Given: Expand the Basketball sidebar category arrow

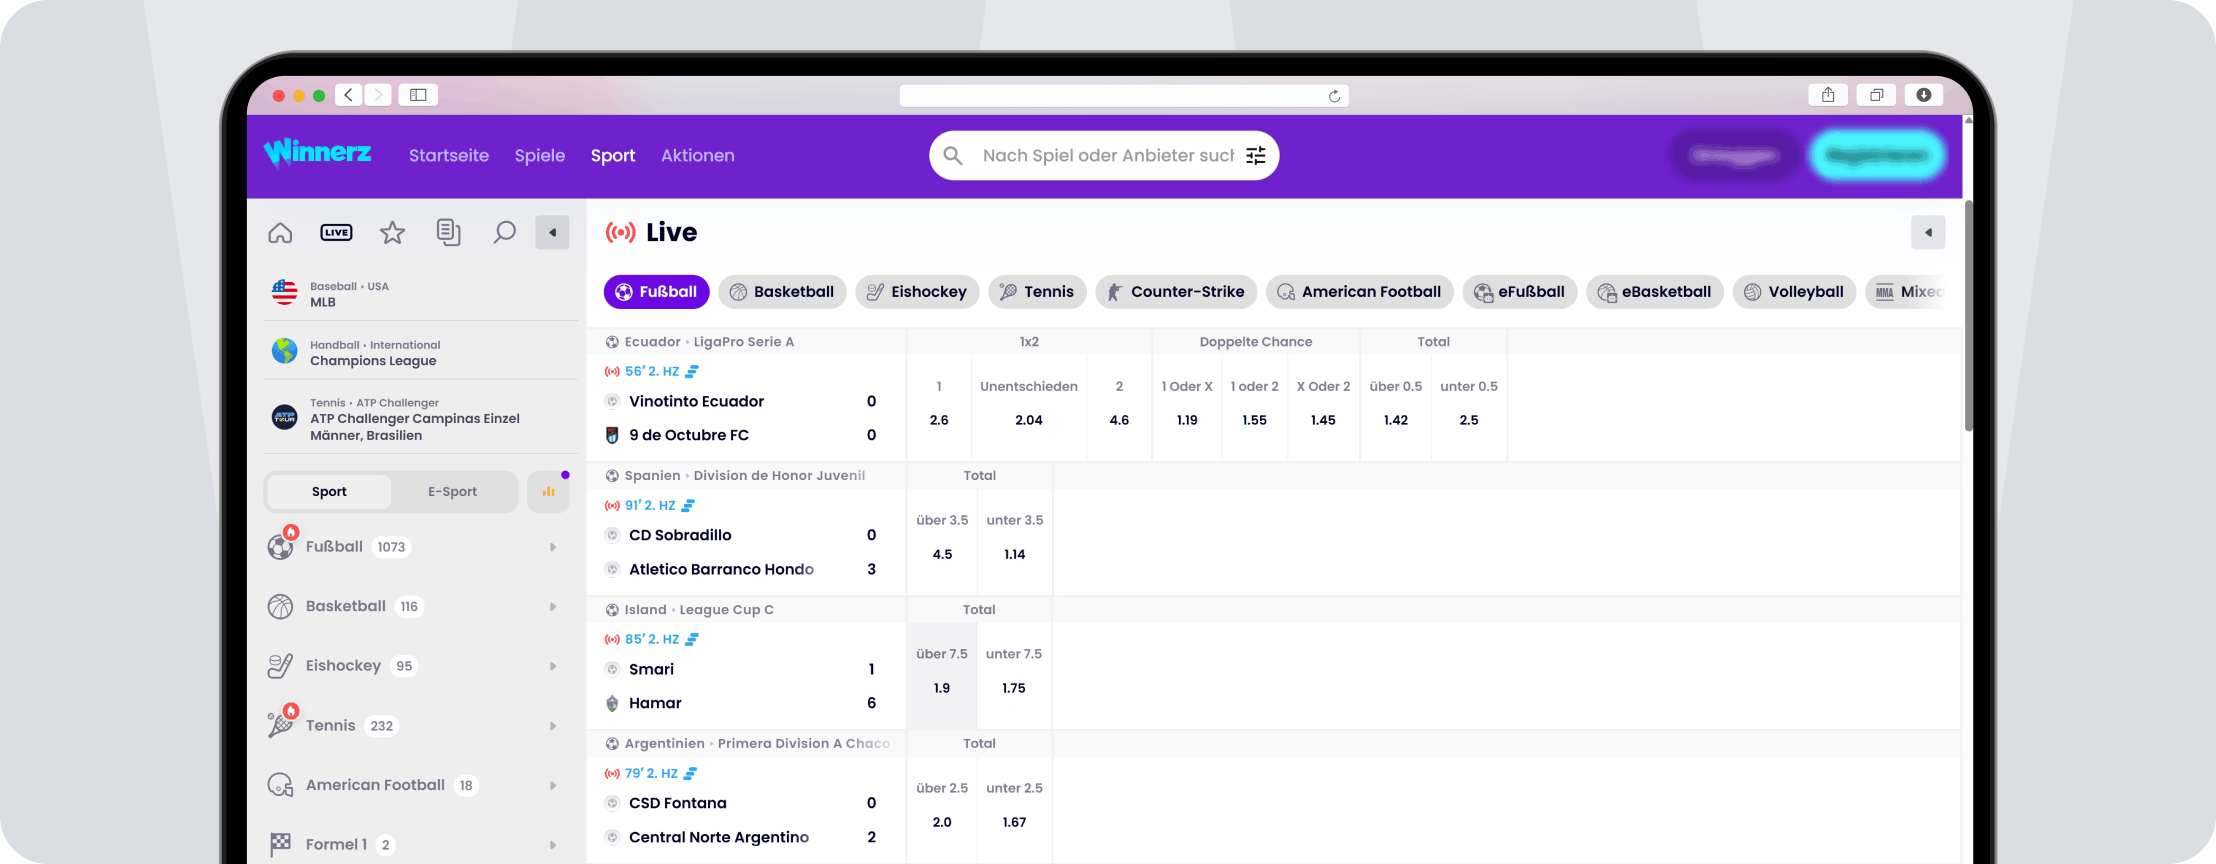Looking at the screenshot, I should tap(553, 607).
